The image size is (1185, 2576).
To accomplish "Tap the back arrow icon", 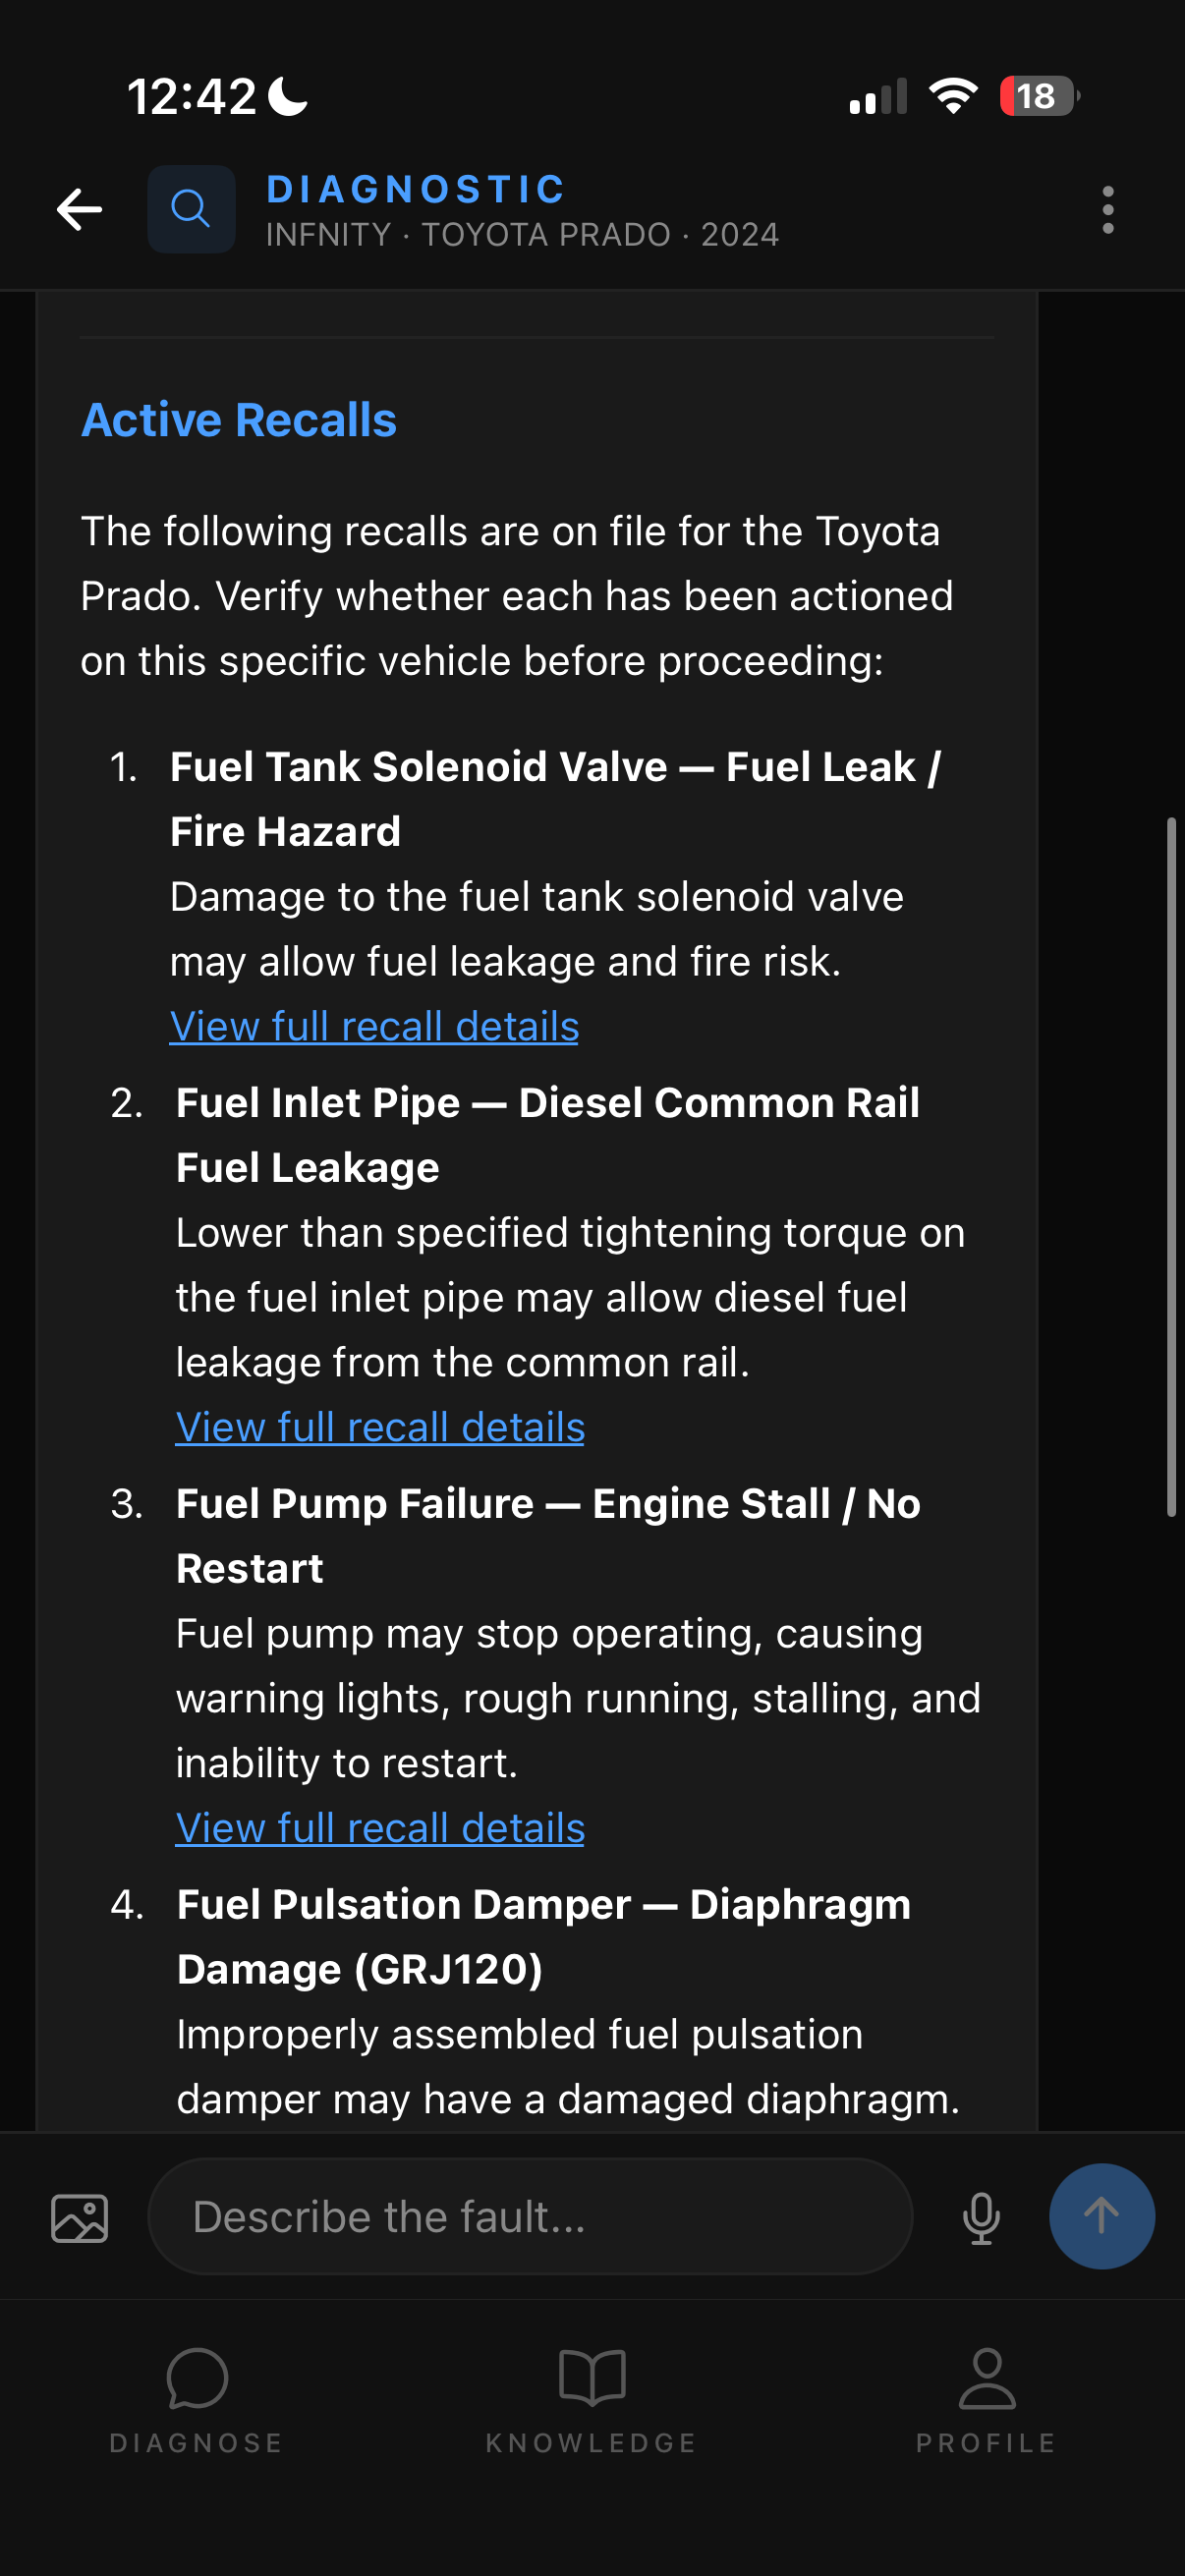I will (79, 209).
